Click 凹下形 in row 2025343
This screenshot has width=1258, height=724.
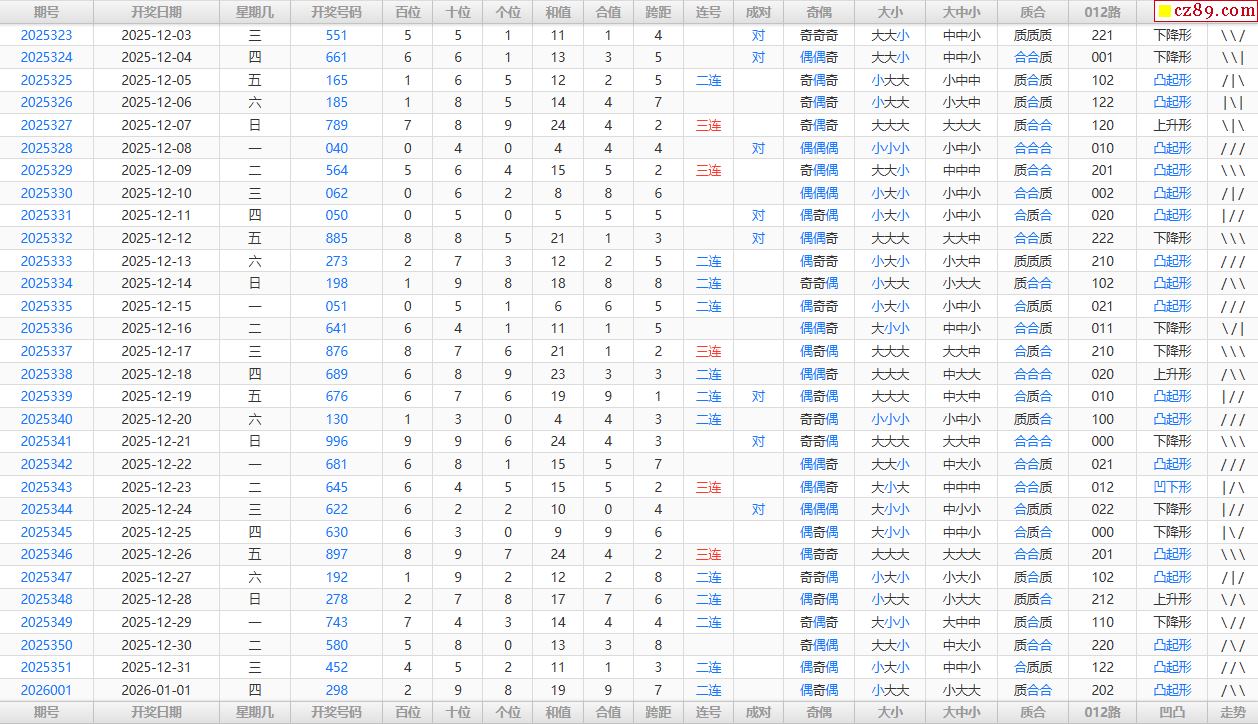pos(1172,487)
